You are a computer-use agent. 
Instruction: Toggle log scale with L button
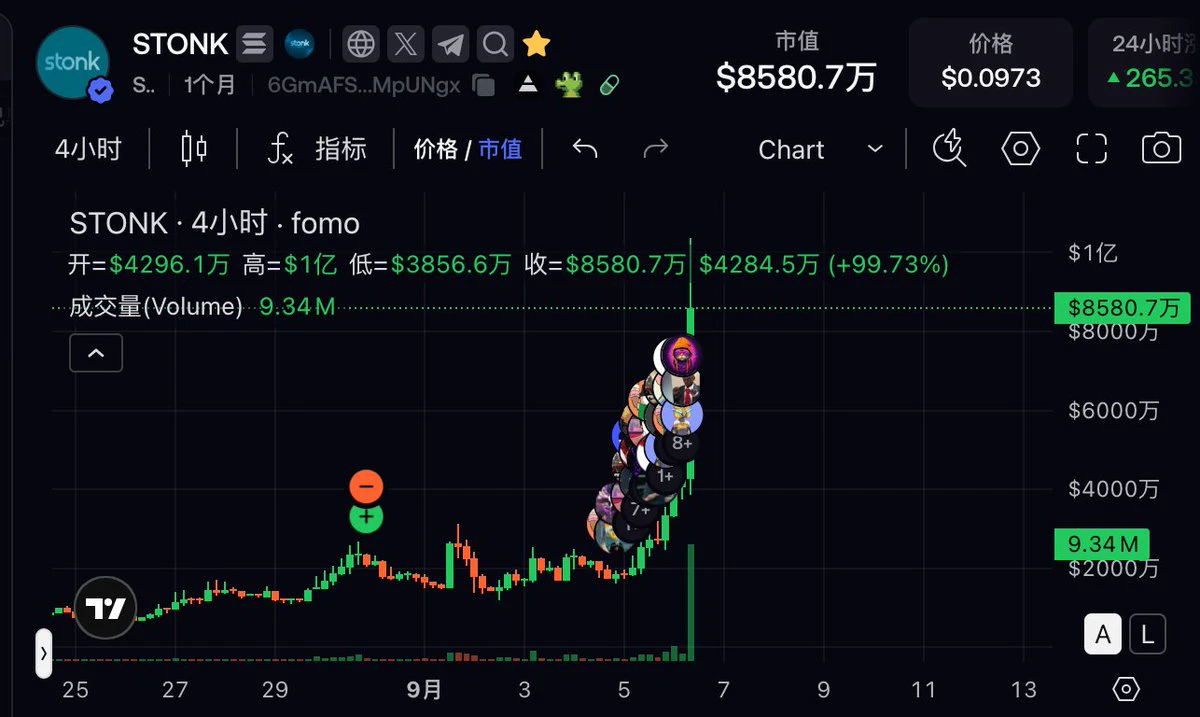point(1148,634)
